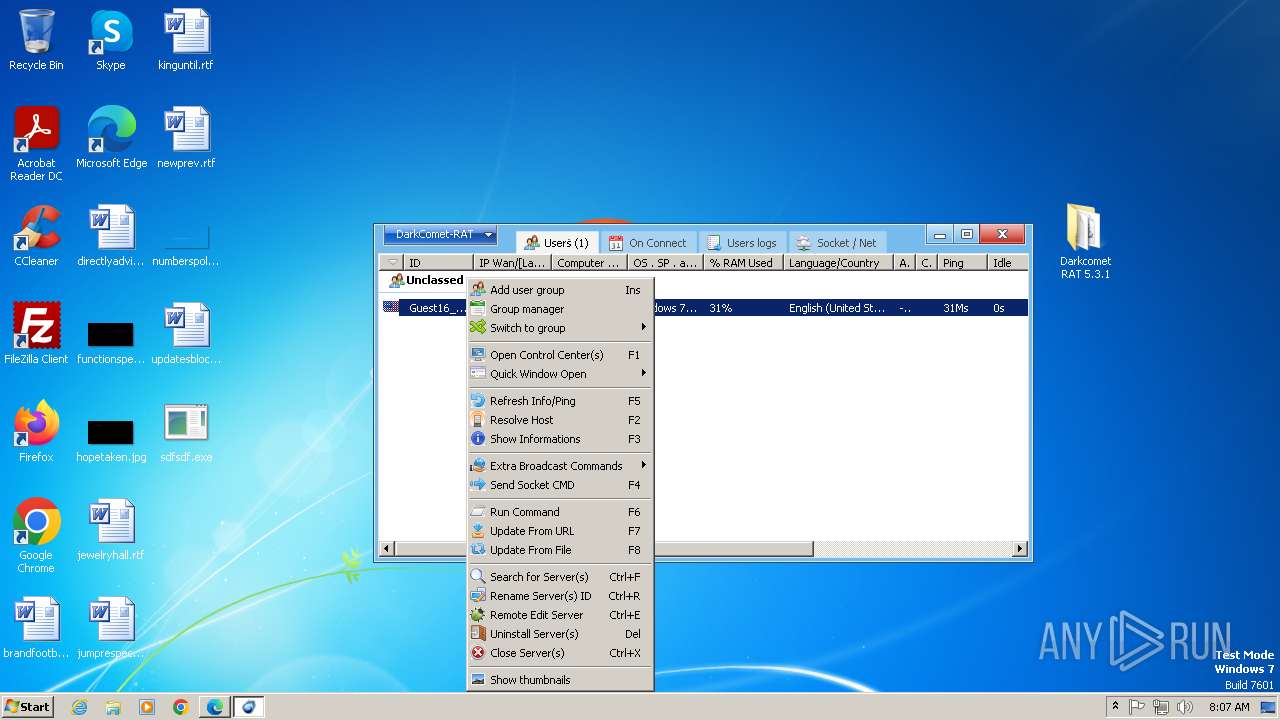Screen dimensions: 1280x720
Task: Open Chrome from the taskbar
Action: [180, 707]
